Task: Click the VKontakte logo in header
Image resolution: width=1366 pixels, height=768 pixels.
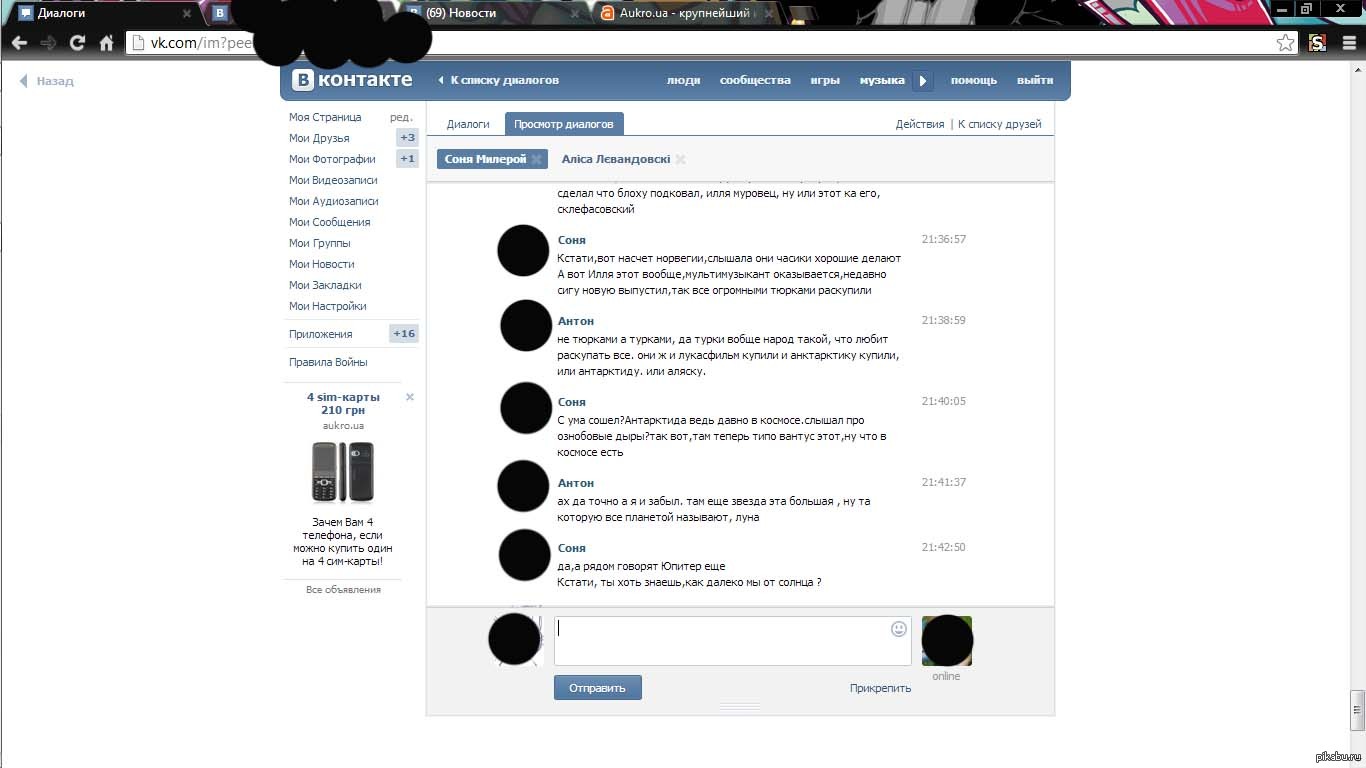Action: 352,80
